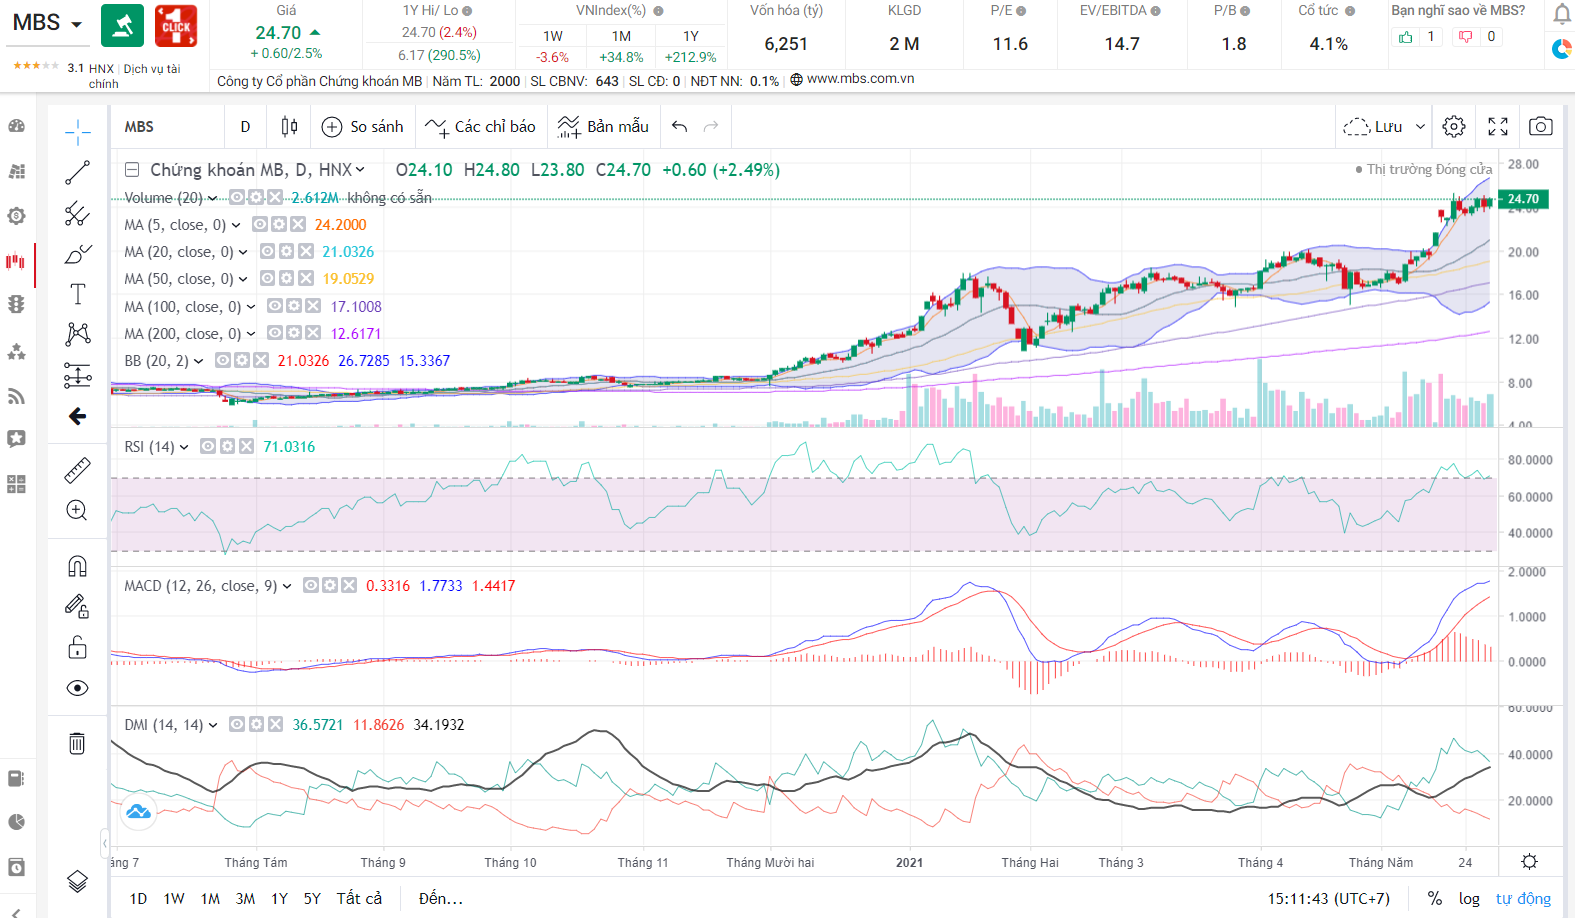Open the traffic light sidebar icon
The height and width of the screenshot is (918, 1575).
coord(16,304)
